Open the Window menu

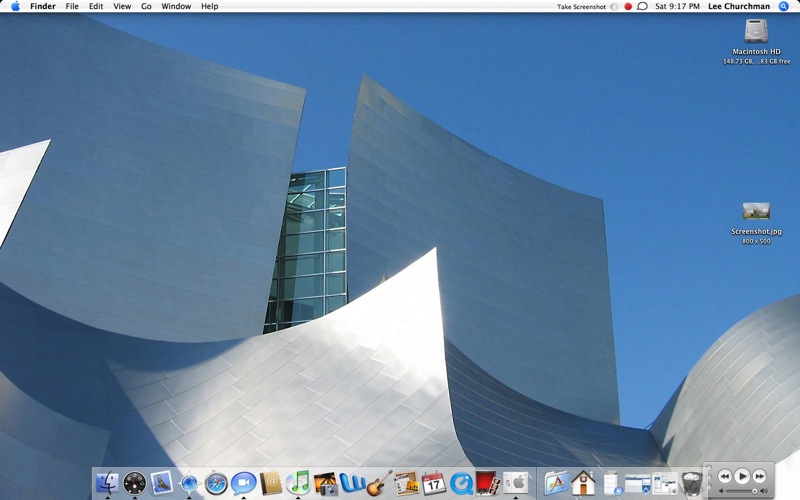click(x=176, y=6)
